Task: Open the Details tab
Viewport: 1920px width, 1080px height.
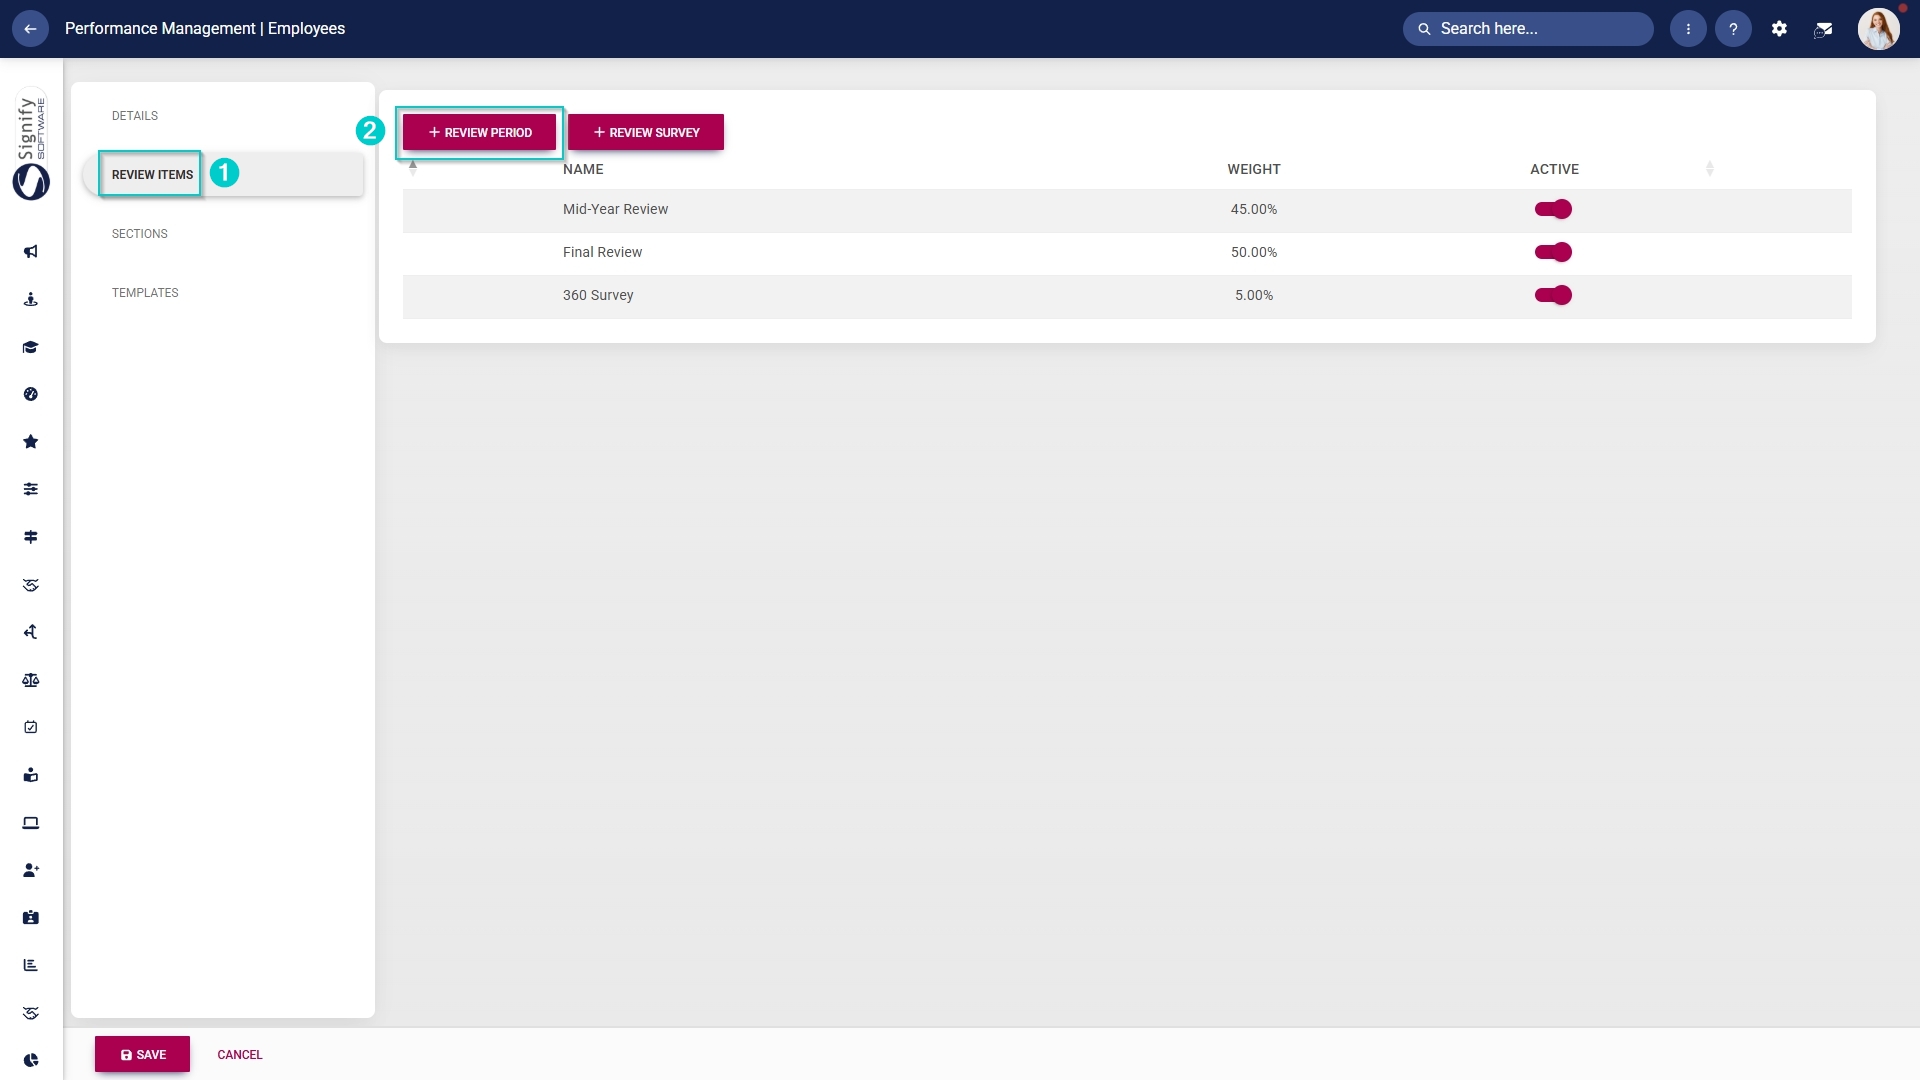Action: [x=135, y=116]
